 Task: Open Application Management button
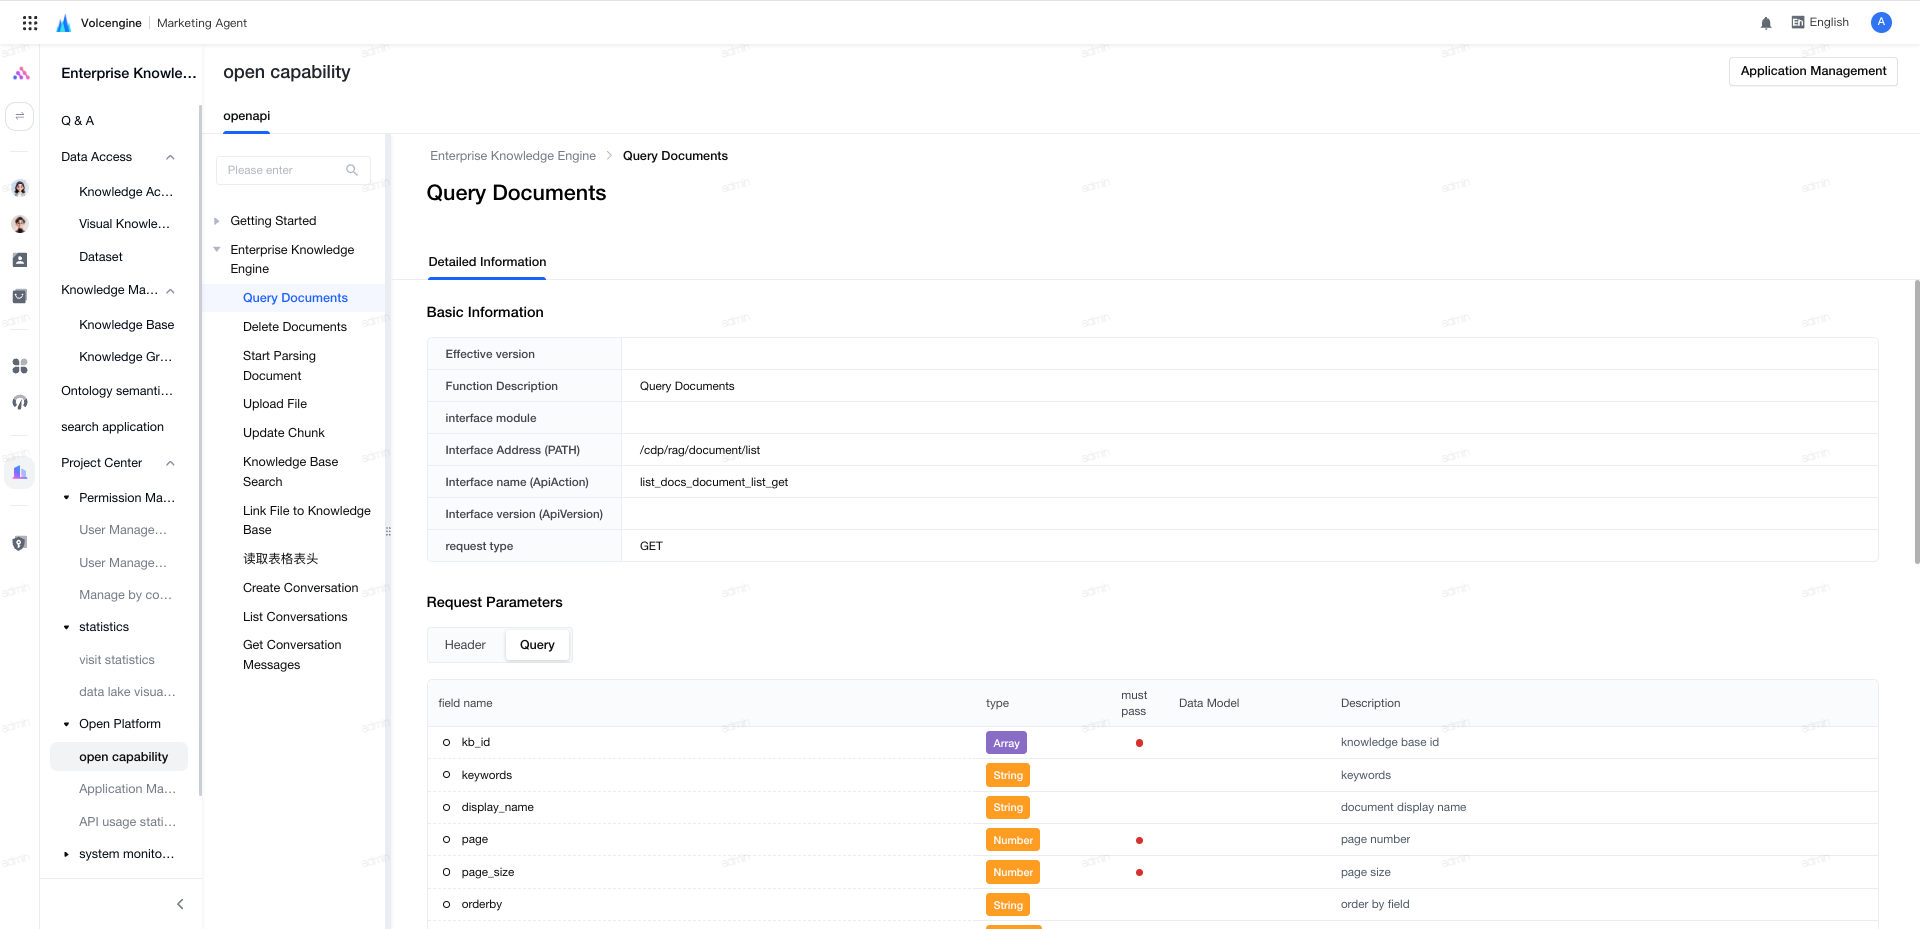pyautogui.click(x=1813, y=71)
